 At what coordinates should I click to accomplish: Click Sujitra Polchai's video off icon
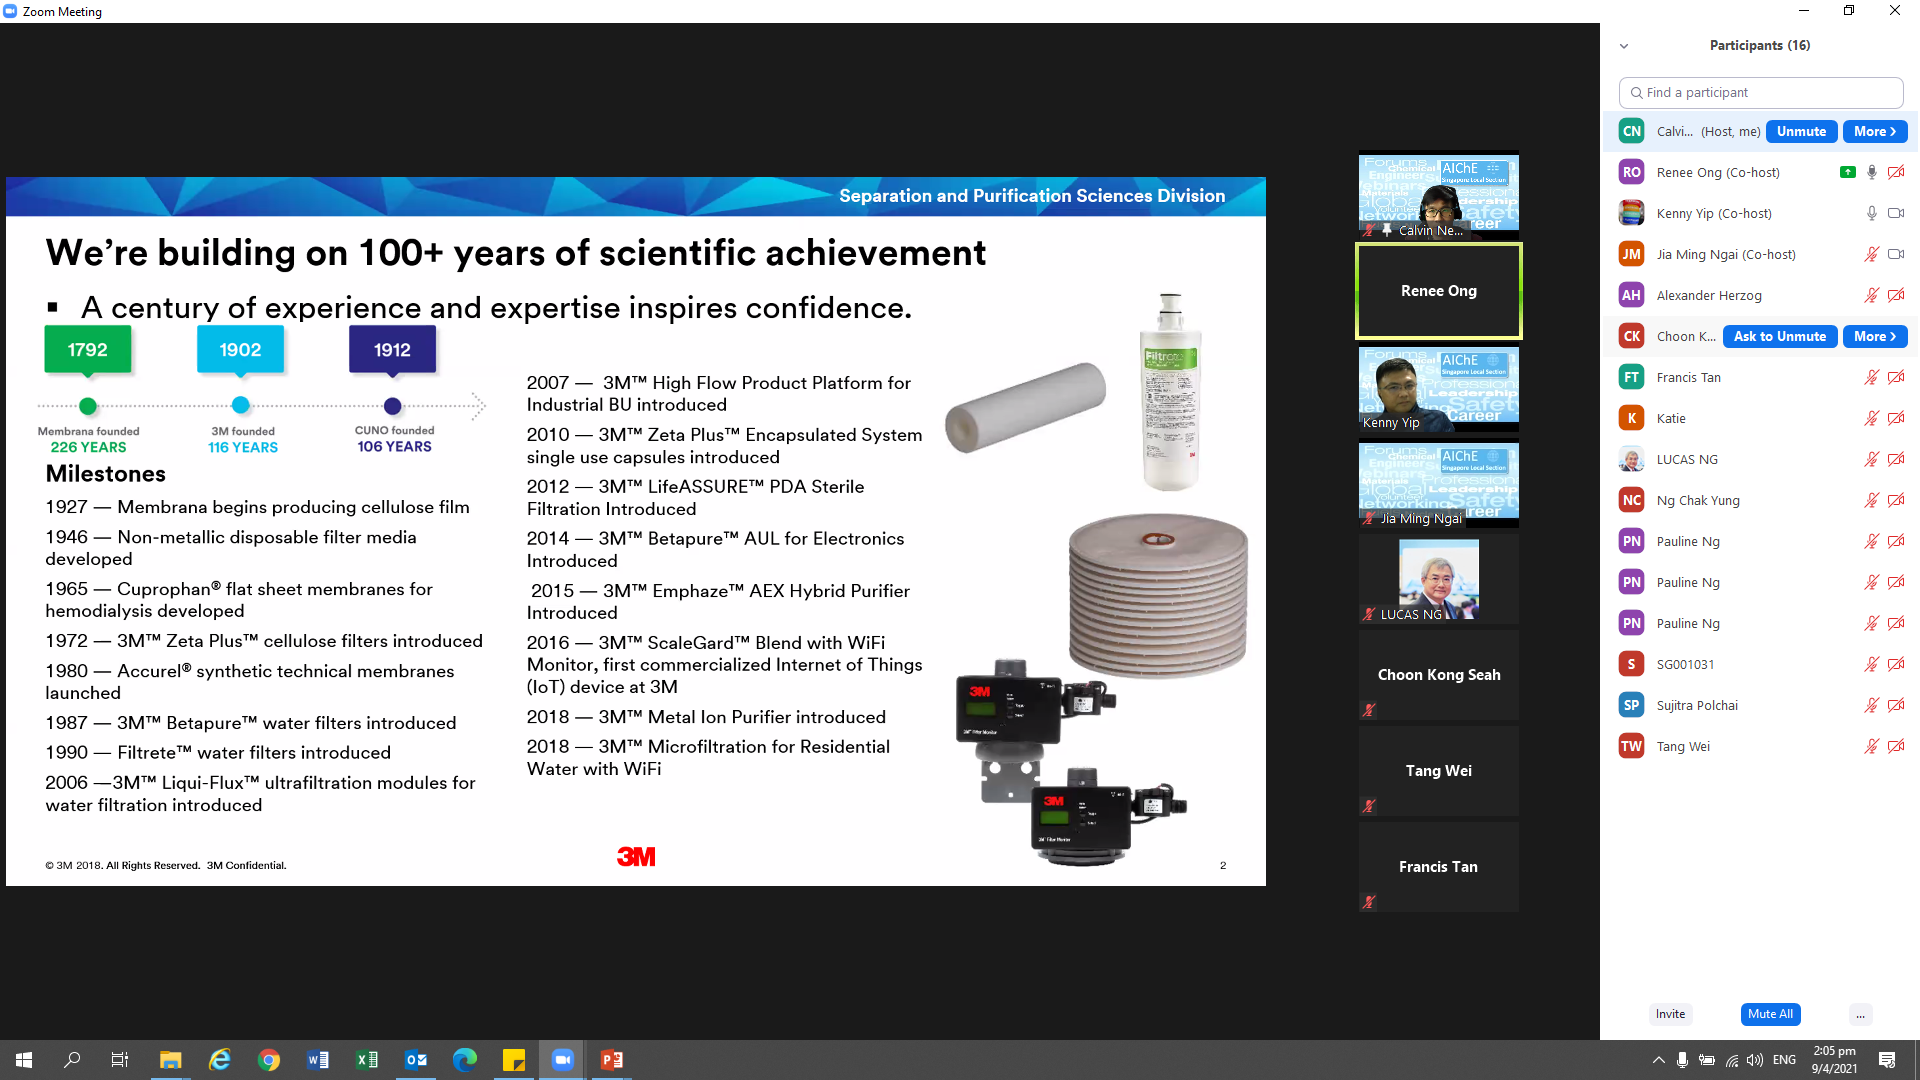(x=1895, y=705)
